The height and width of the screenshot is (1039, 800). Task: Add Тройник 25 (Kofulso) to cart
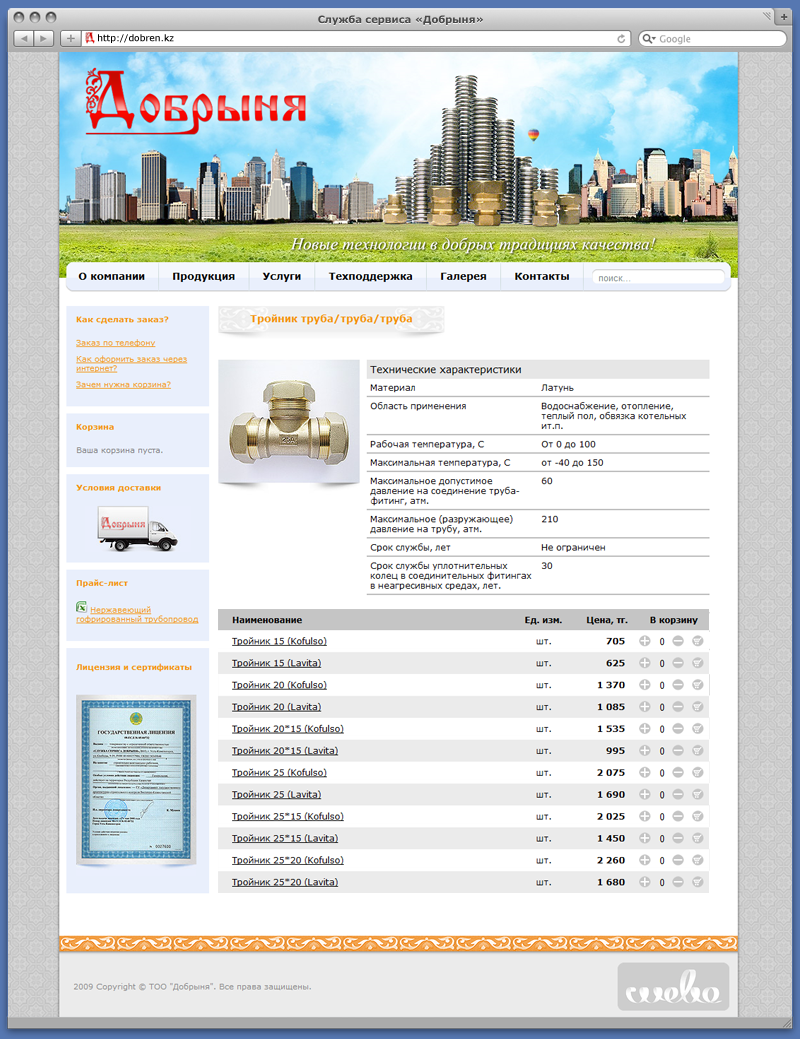coord(697,772)
